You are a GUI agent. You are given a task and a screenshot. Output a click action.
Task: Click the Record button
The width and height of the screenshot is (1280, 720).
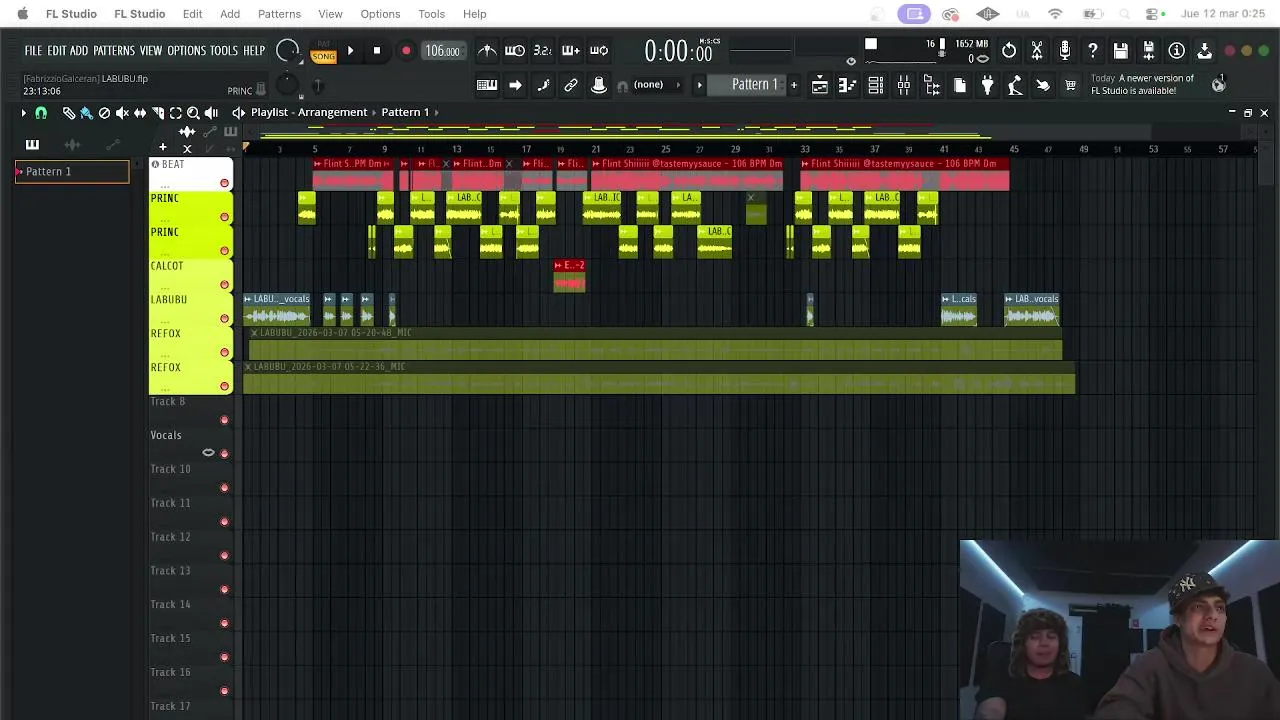click(x=406, y=51)
